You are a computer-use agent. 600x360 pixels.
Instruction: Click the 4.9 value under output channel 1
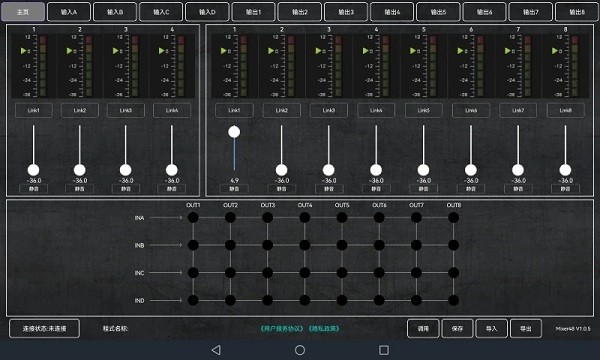234,180
